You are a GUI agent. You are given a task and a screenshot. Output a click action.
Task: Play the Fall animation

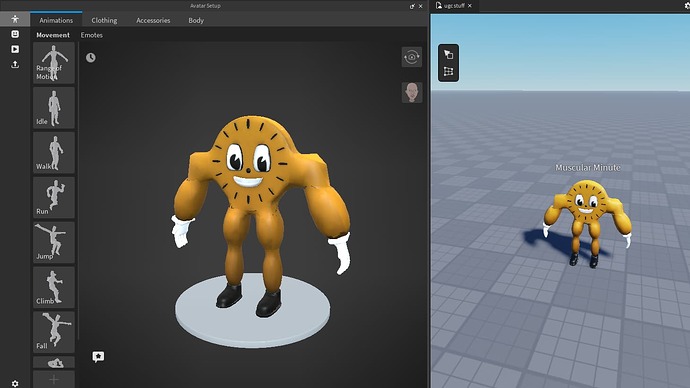(54, 332)
